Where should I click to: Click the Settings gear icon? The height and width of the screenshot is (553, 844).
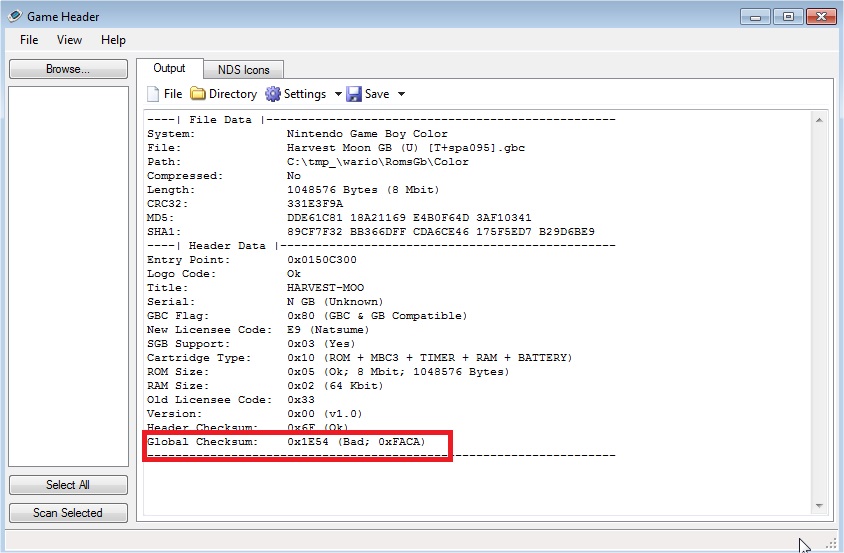(x=273, y=94)
